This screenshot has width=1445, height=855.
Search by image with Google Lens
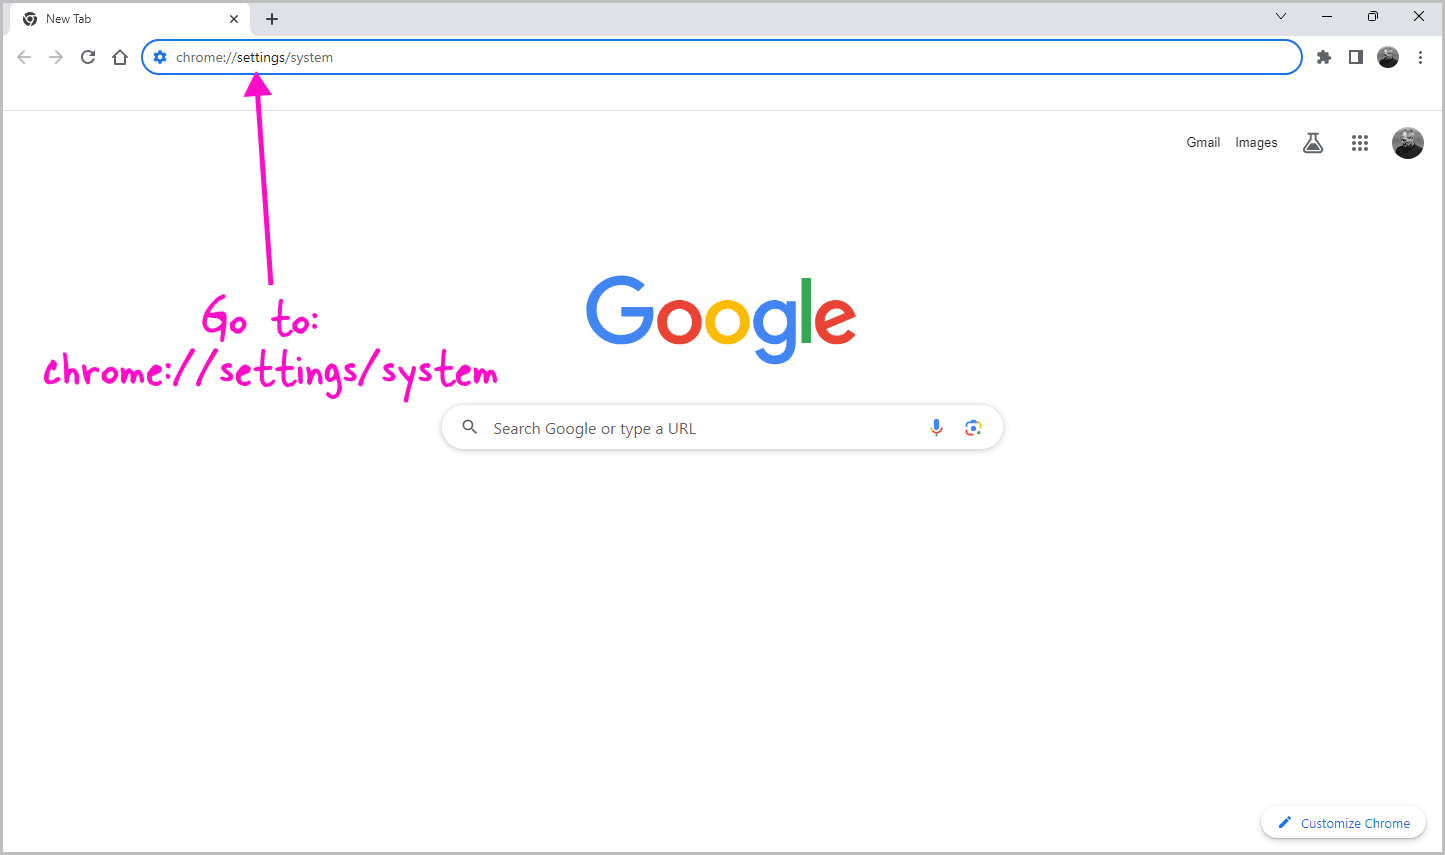click(x=973, y=427)
